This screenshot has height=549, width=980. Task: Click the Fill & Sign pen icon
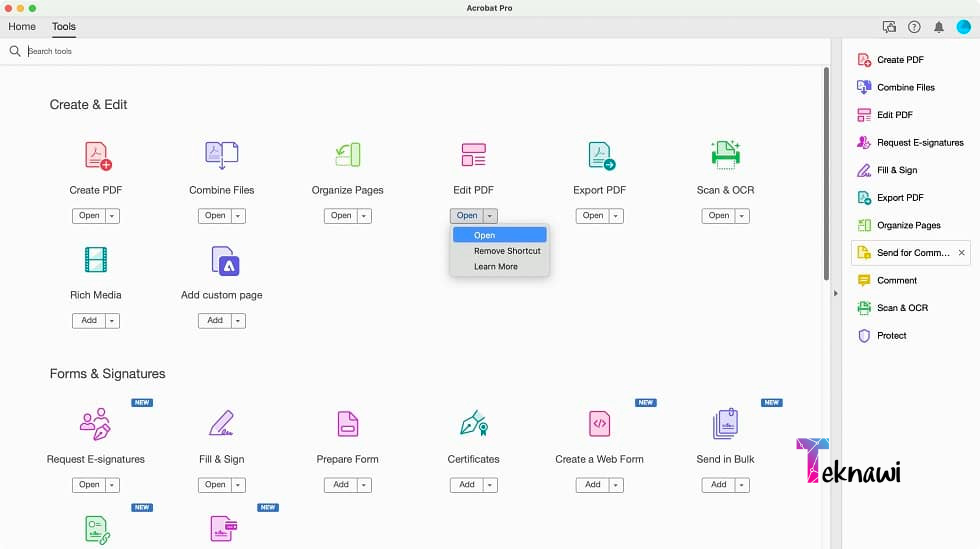221,423
